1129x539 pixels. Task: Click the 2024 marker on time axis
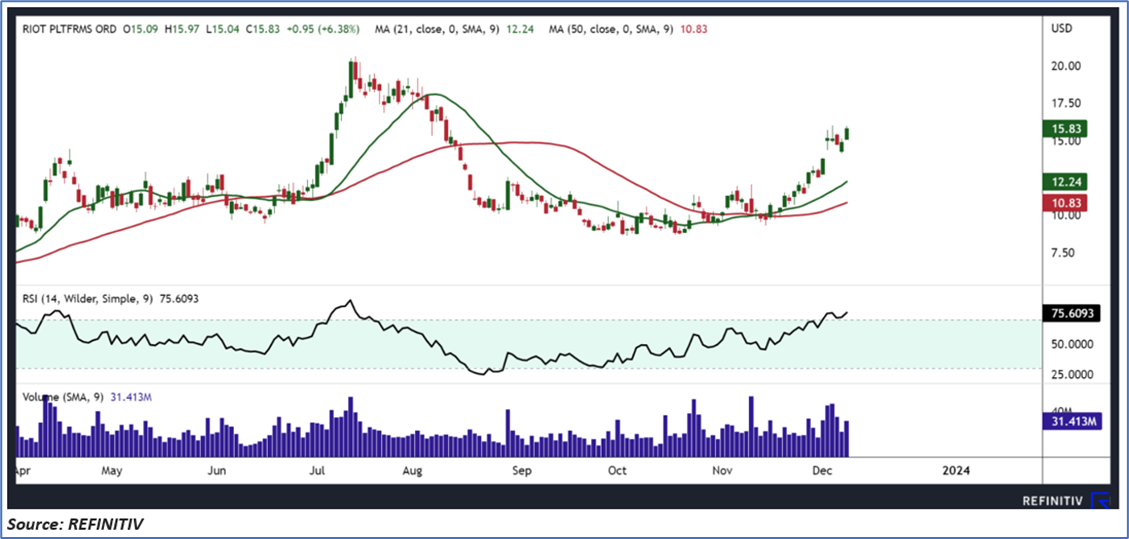point(956,468)
